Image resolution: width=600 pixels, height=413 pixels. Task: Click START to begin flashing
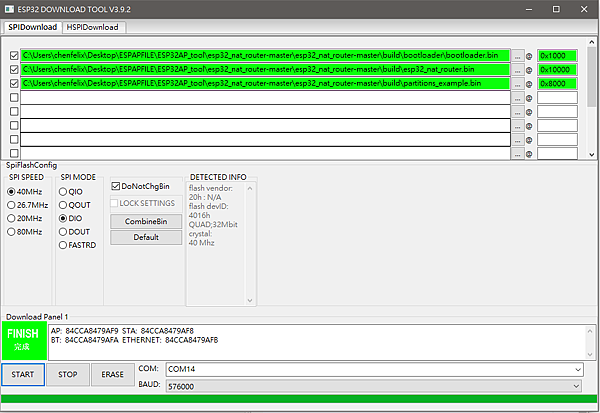pos(23,374)
